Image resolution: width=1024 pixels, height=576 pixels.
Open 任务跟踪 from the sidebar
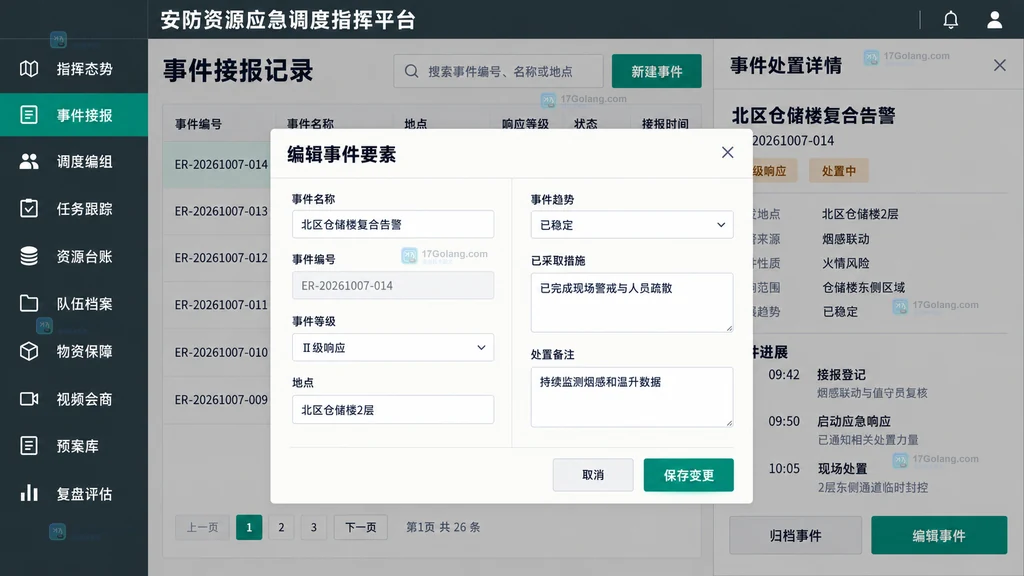74,208
